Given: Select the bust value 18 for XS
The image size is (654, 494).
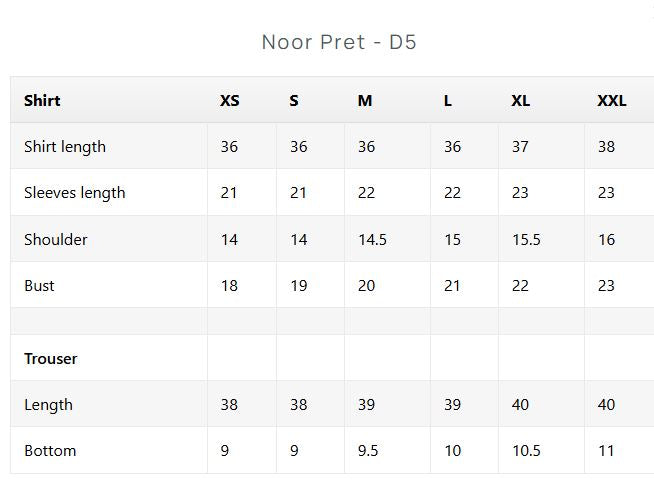Looking at the screenshot, I should point(229,286).
